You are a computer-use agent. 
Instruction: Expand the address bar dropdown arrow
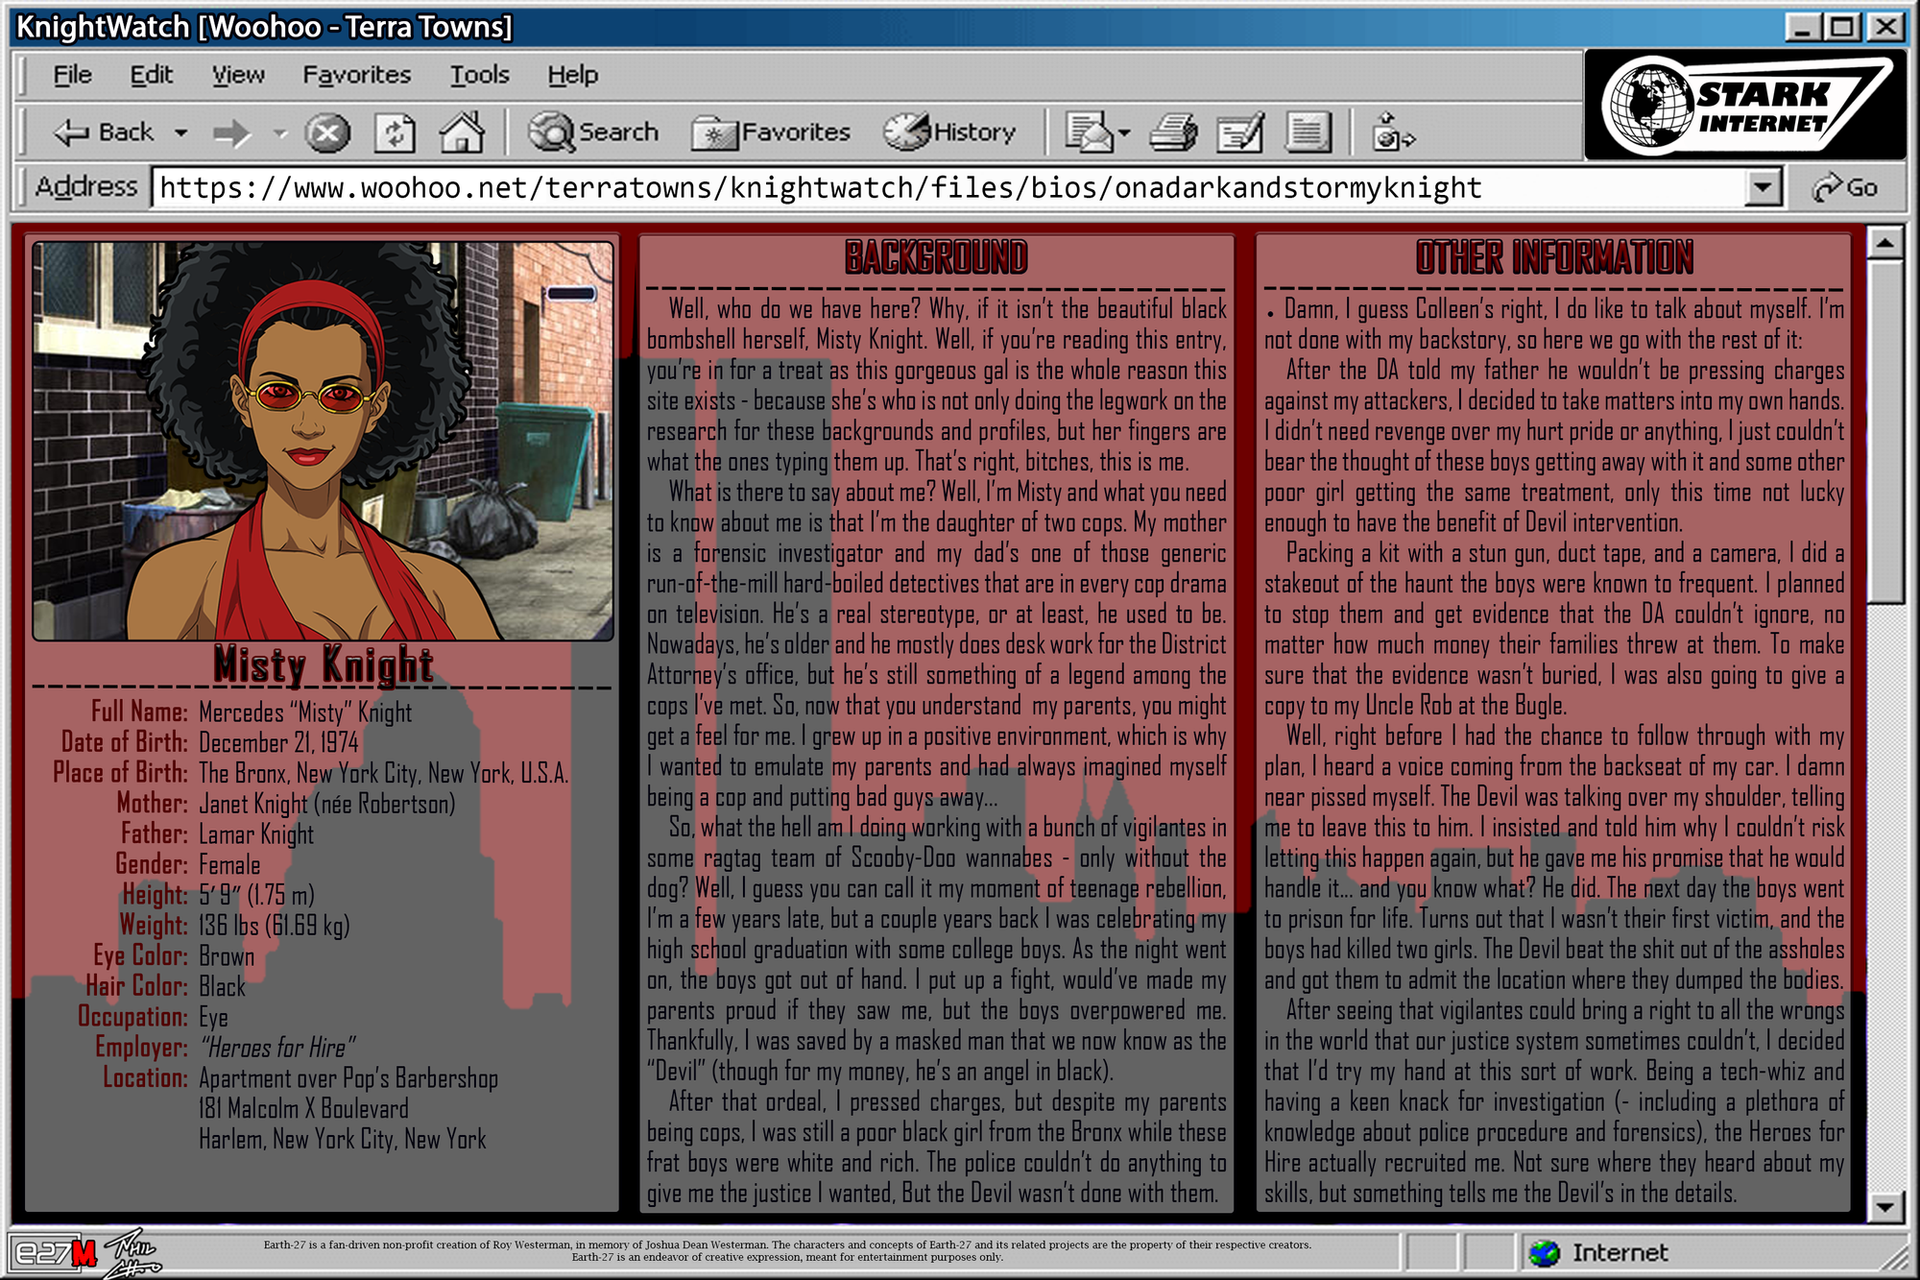click(1764, 187)
